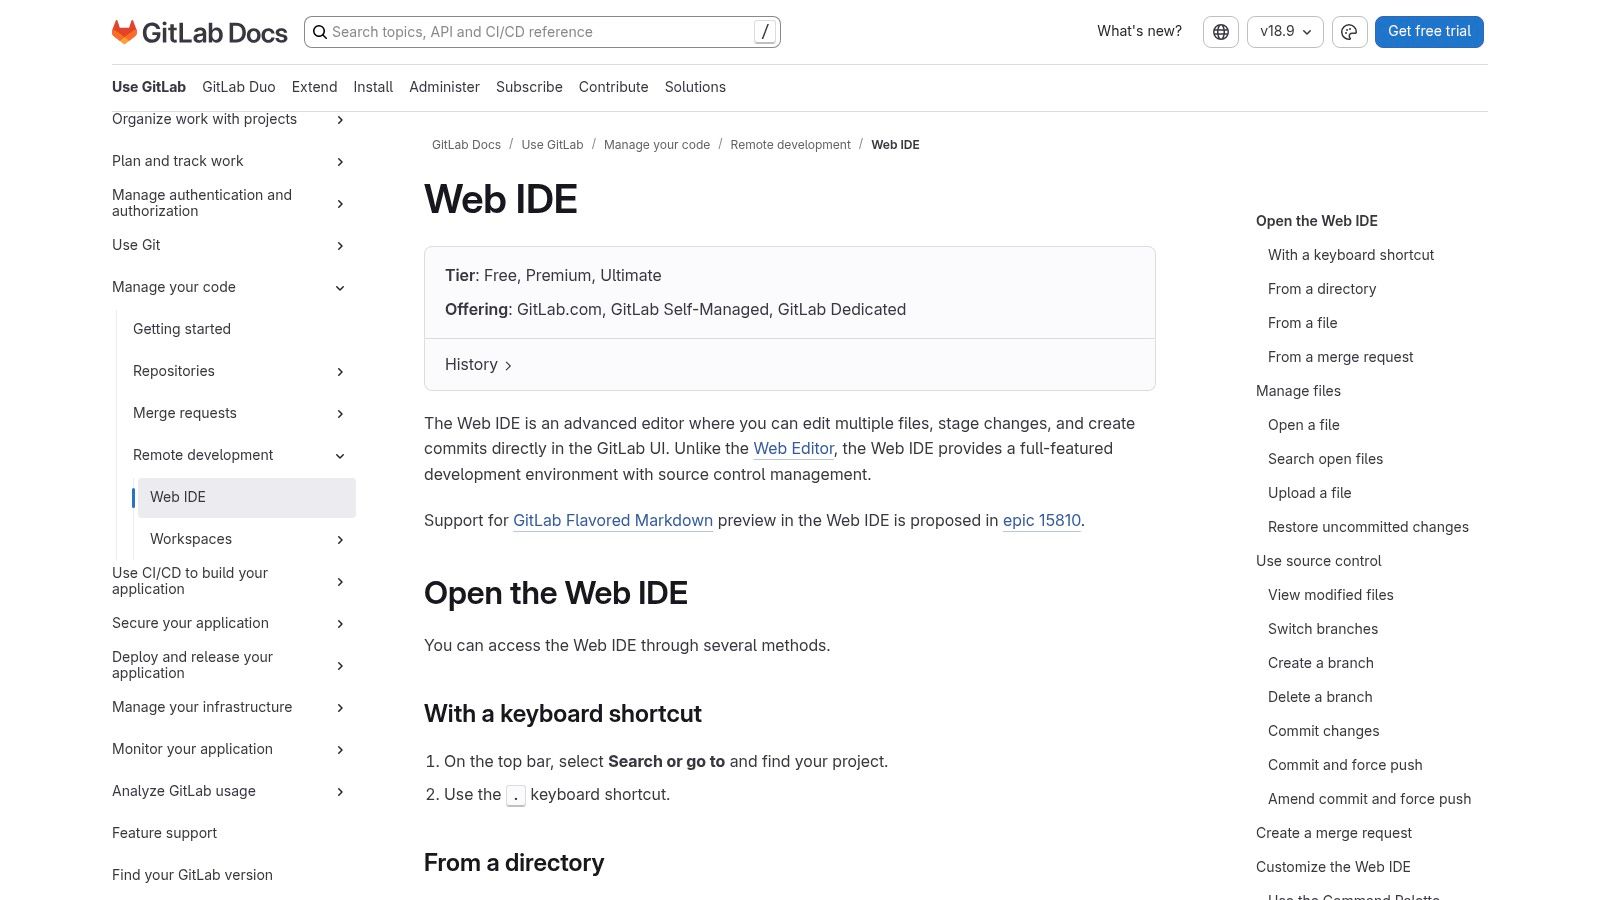Open Workspaces in the sidebar
The height and width of the screenshot is (900, 1600).
[x=190, y=539]
